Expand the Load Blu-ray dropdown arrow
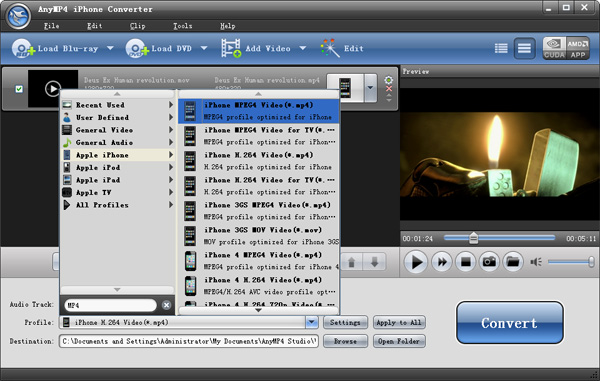Screen dimensions: 600x381 [110, 48]
